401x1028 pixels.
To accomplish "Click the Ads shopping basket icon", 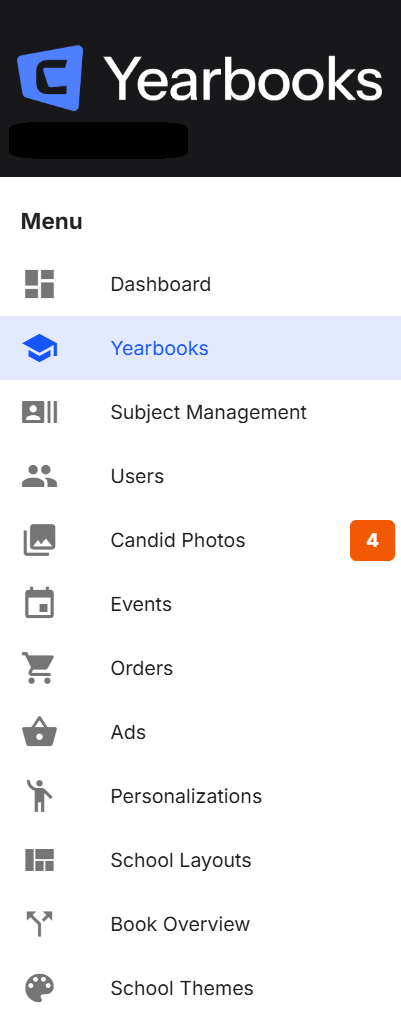I will (39, 732).
